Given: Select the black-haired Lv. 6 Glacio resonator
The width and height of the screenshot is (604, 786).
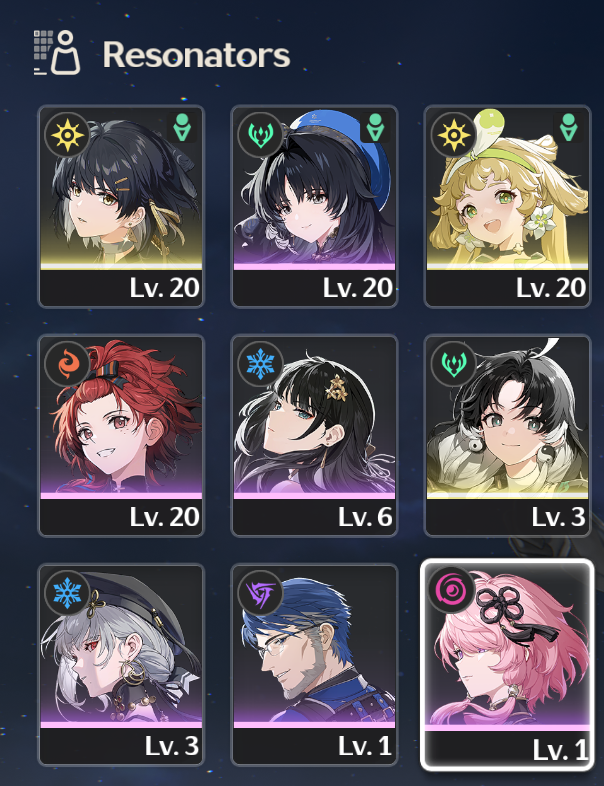Looking at the screenshot, I should coord(314,435).
